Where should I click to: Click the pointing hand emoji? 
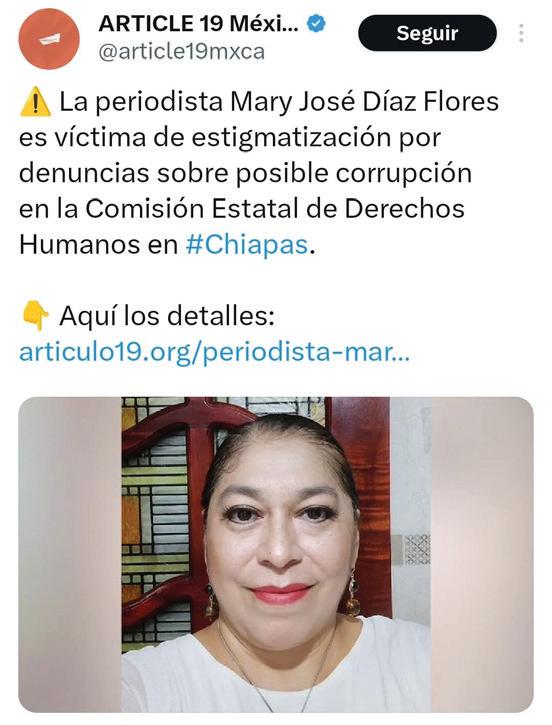(36, 315)
